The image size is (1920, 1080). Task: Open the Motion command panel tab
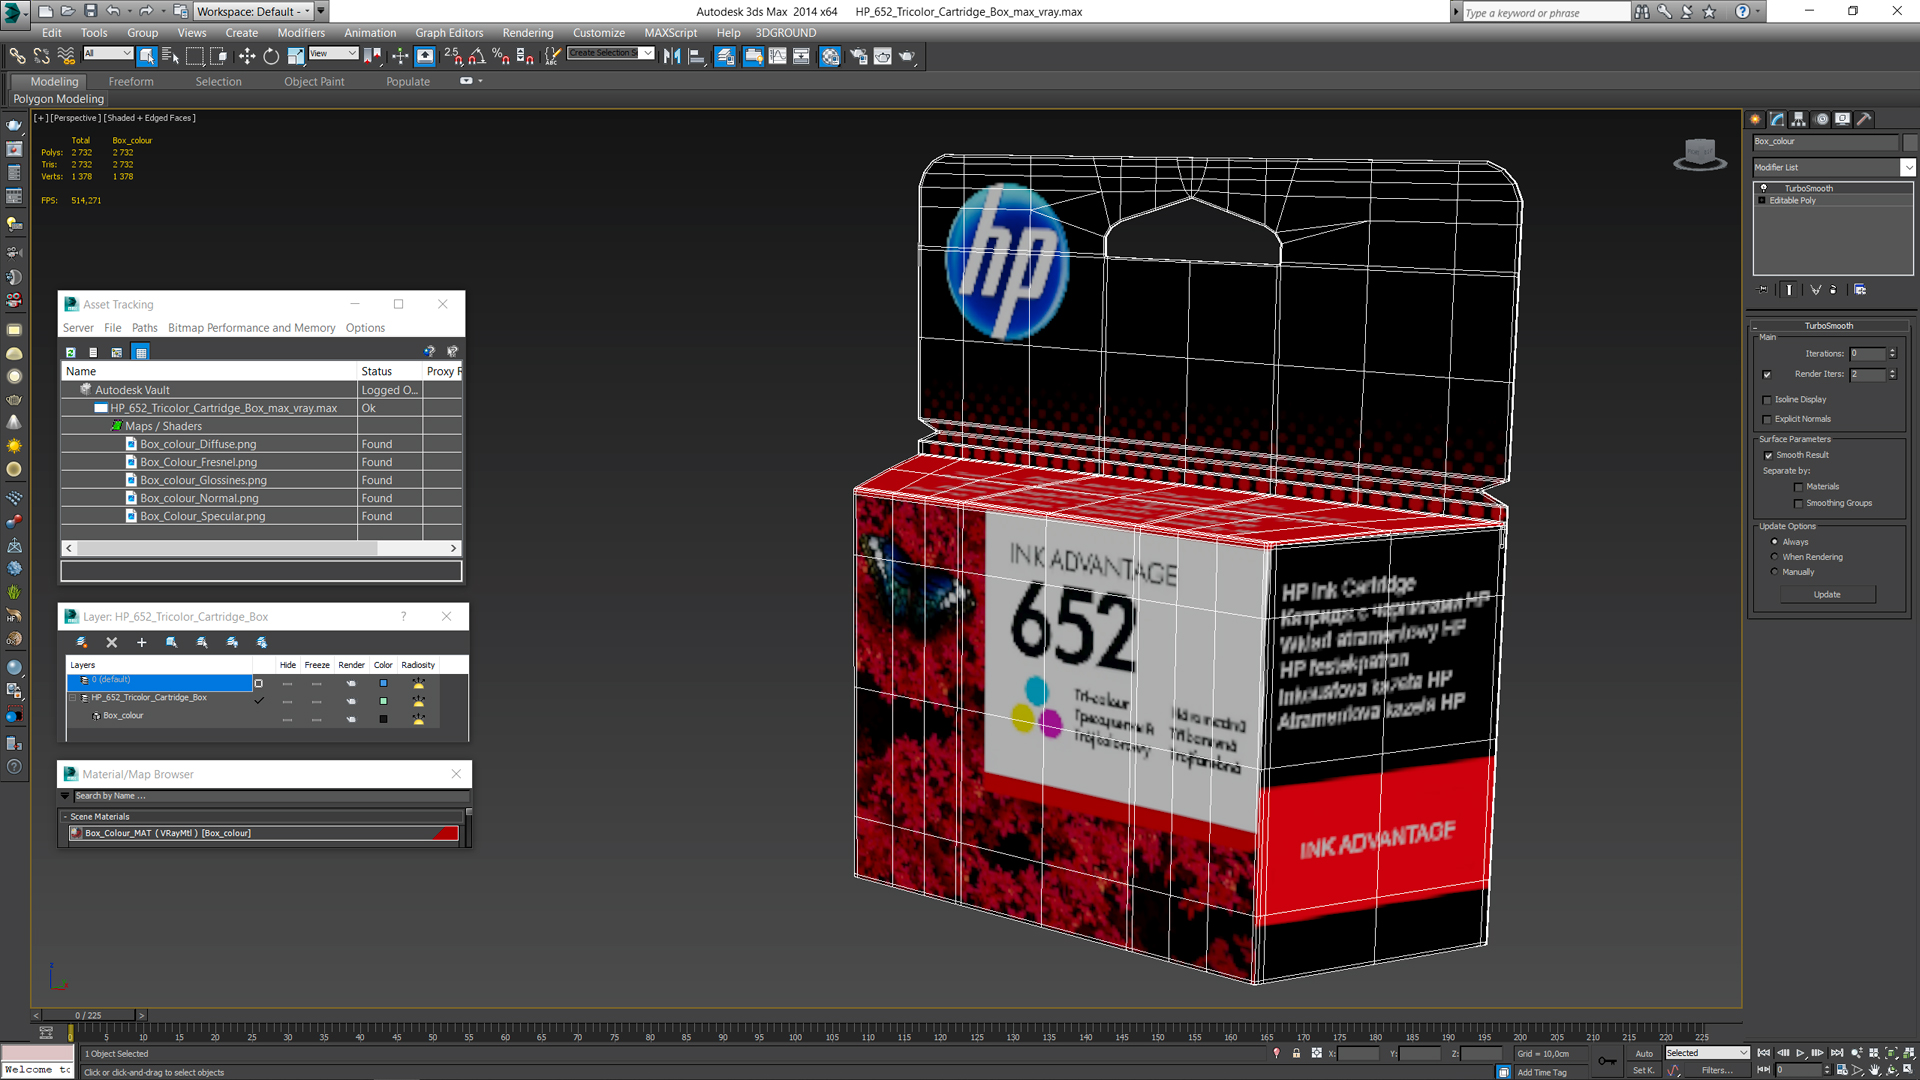(x=1821, y=119)
